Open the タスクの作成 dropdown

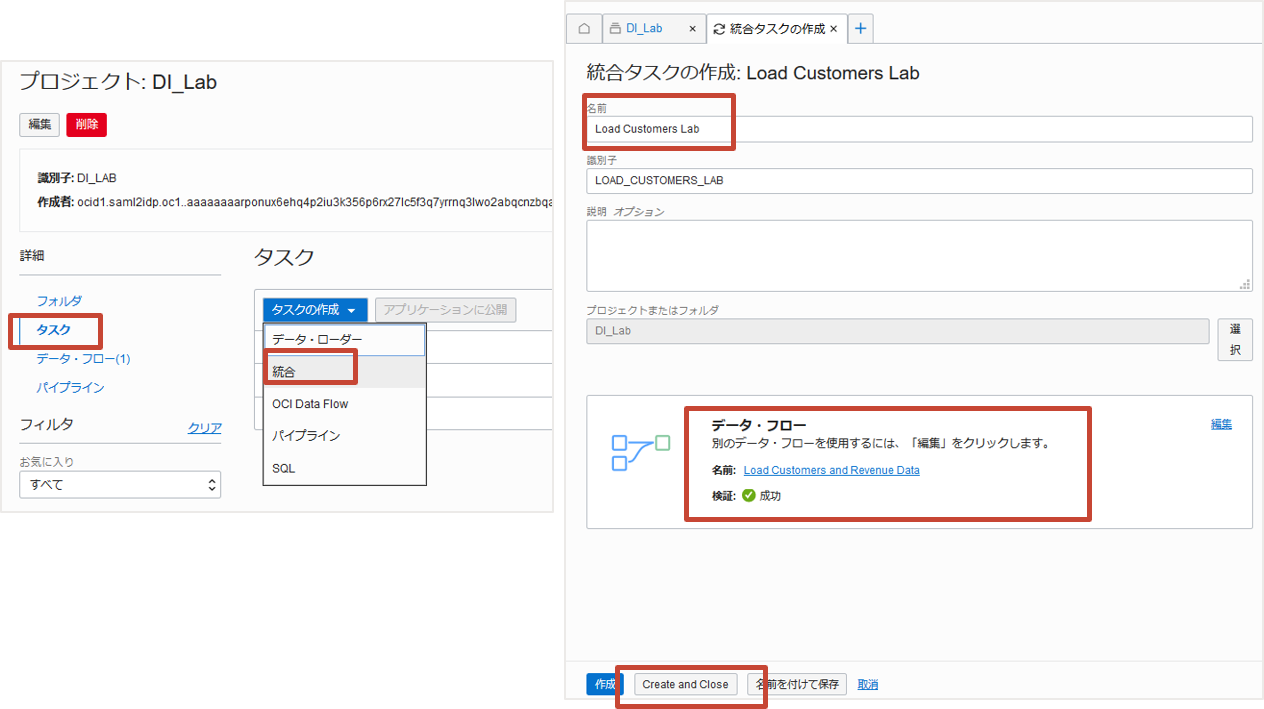click(x=314, y=309)
